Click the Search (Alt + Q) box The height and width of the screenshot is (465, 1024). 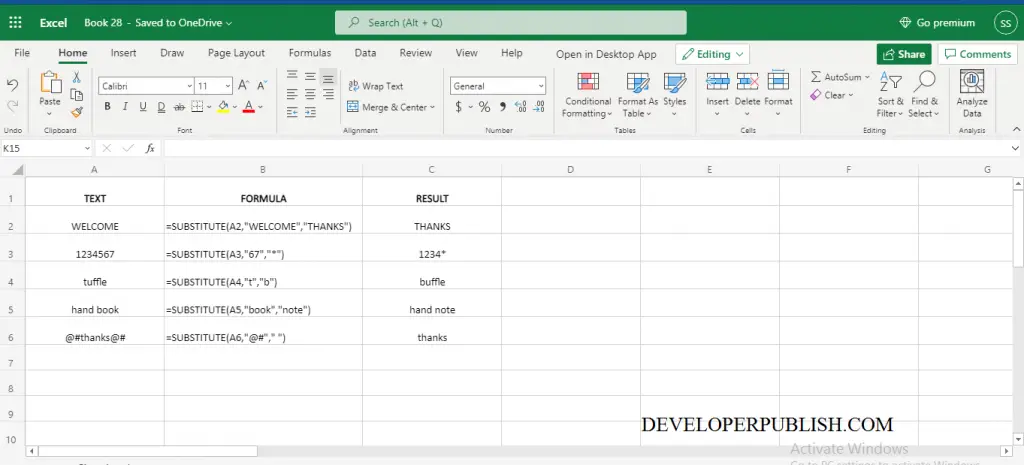[x=511, y=23]
